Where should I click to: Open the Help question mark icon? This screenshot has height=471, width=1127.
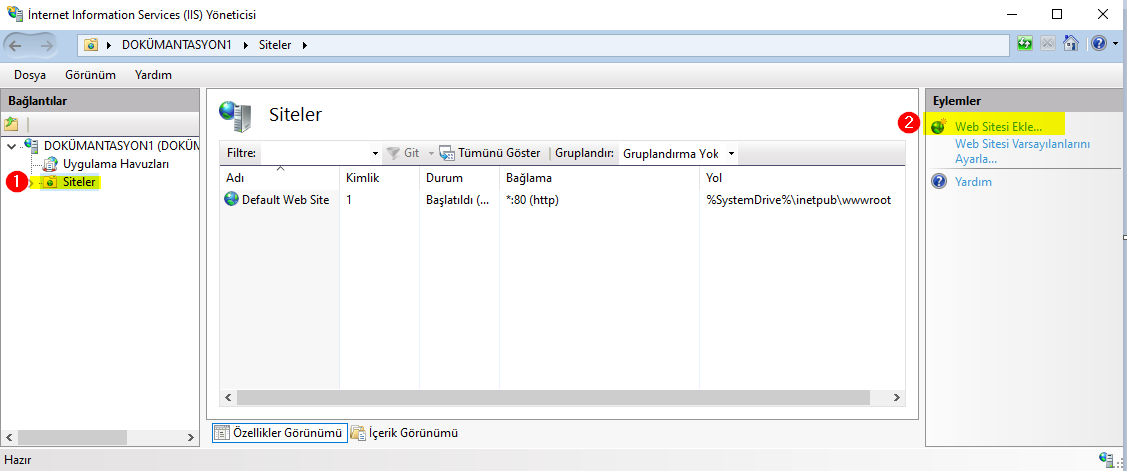[x=1099, y=44]
